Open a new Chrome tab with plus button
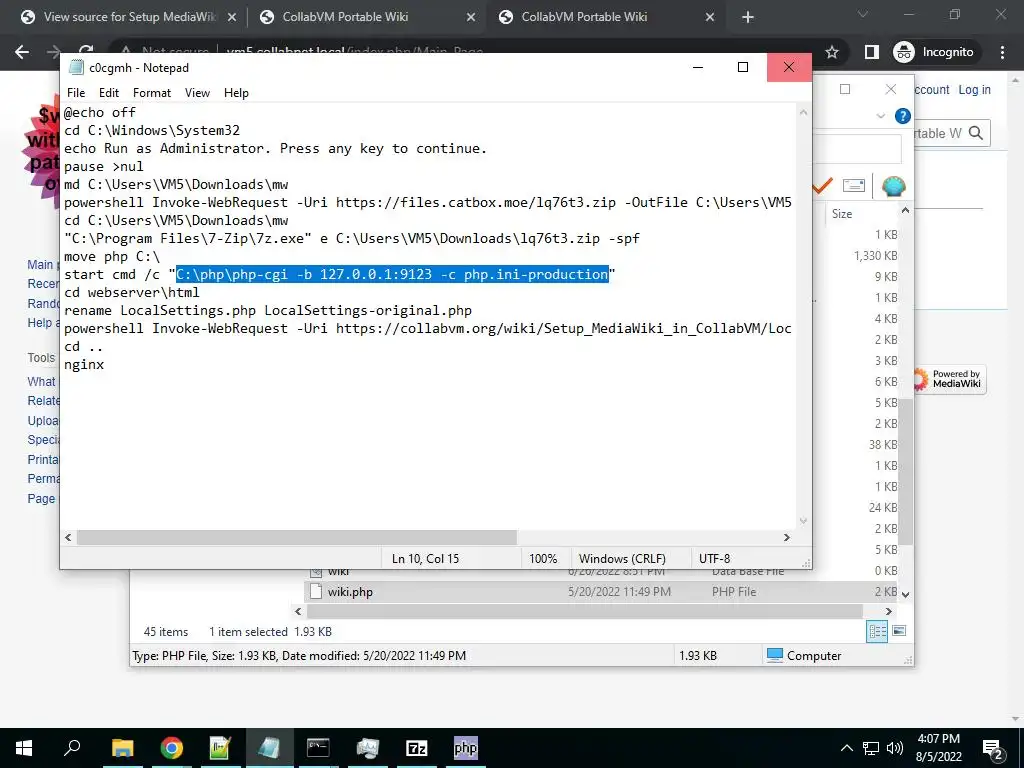Viewport: 1024px width, 768px height. coord(748,18)
